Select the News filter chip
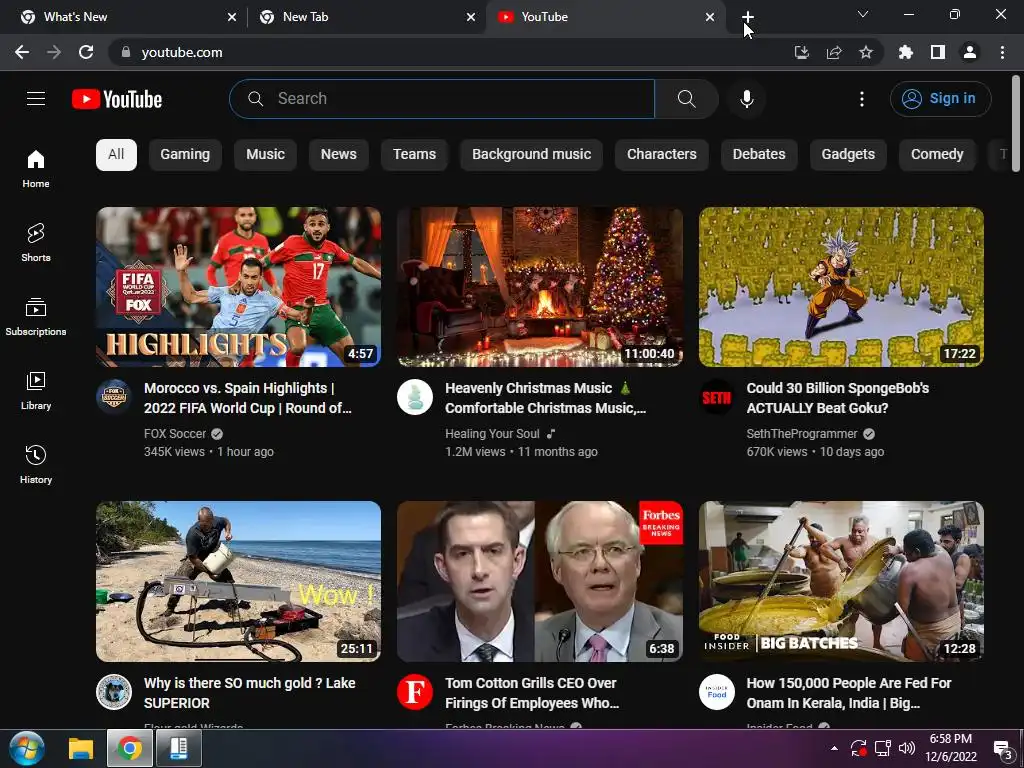This screenshot has height=768, width=1024. (338, 155)
